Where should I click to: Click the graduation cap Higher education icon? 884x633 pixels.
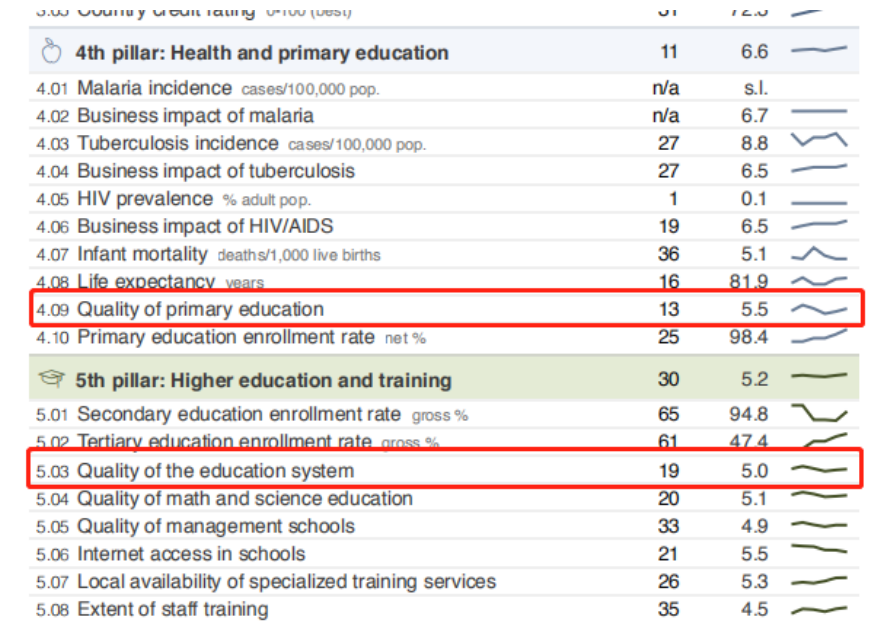point(51,378)
